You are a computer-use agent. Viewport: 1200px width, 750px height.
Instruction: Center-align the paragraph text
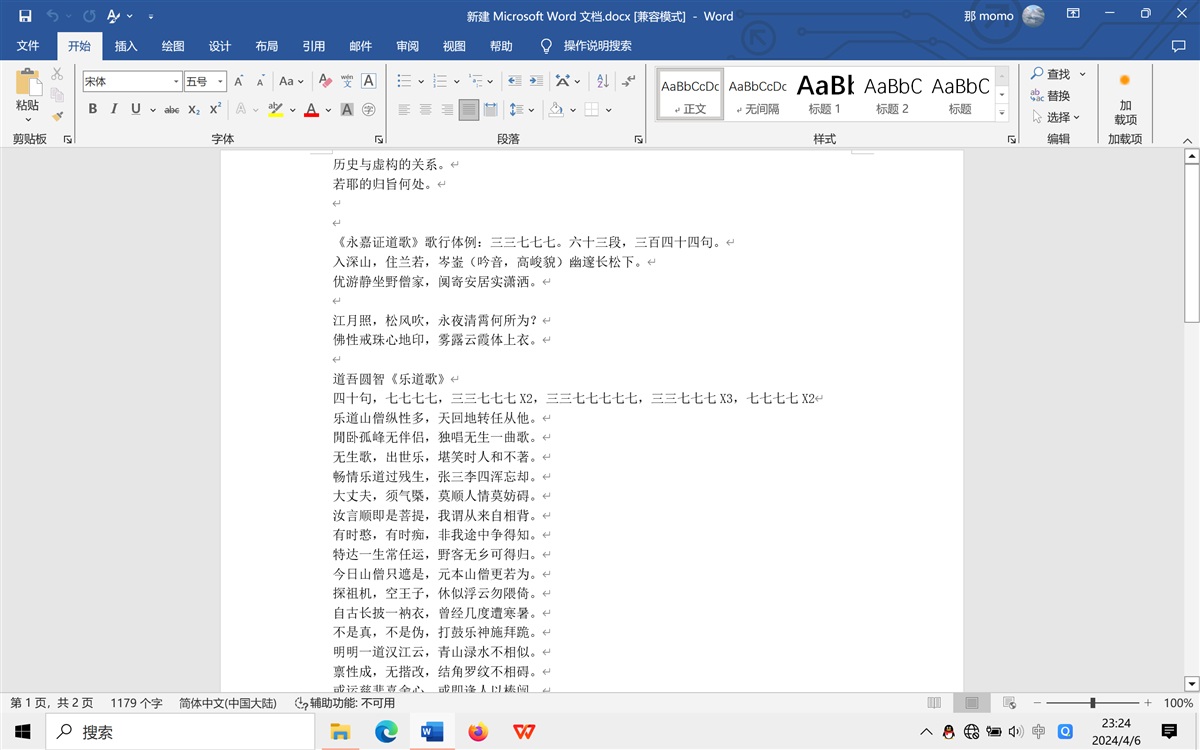coord(426,110)
